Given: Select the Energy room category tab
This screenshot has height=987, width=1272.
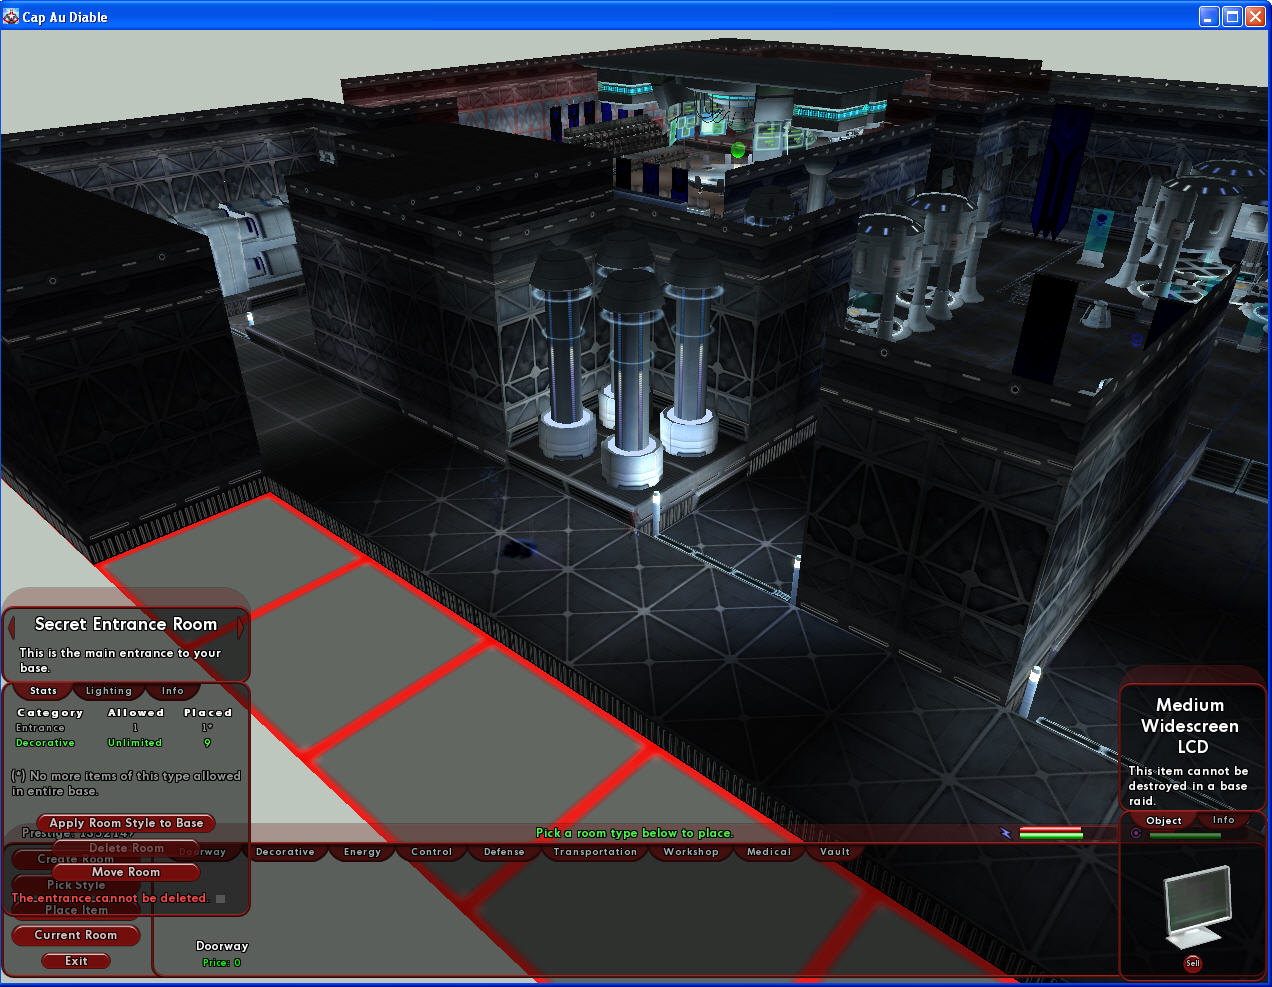Looking at the screenshot, I should [362, 852].
